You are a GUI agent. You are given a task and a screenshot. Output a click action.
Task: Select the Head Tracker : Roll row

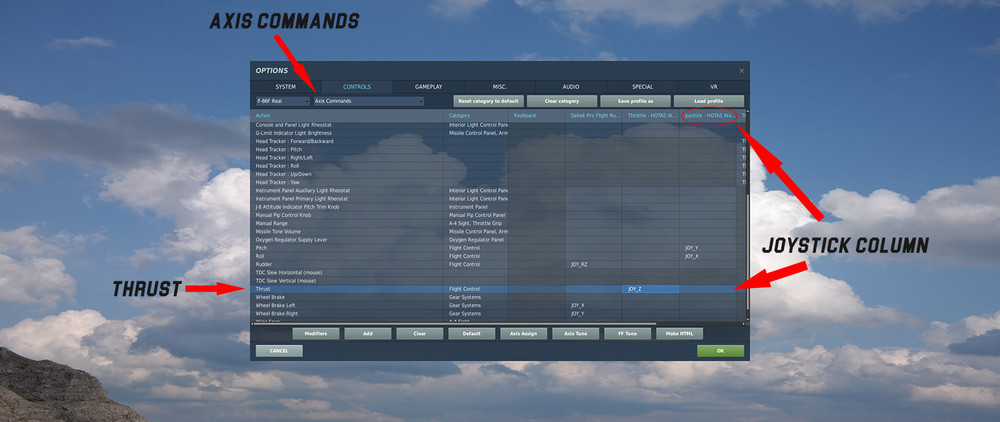pos(497,166)
